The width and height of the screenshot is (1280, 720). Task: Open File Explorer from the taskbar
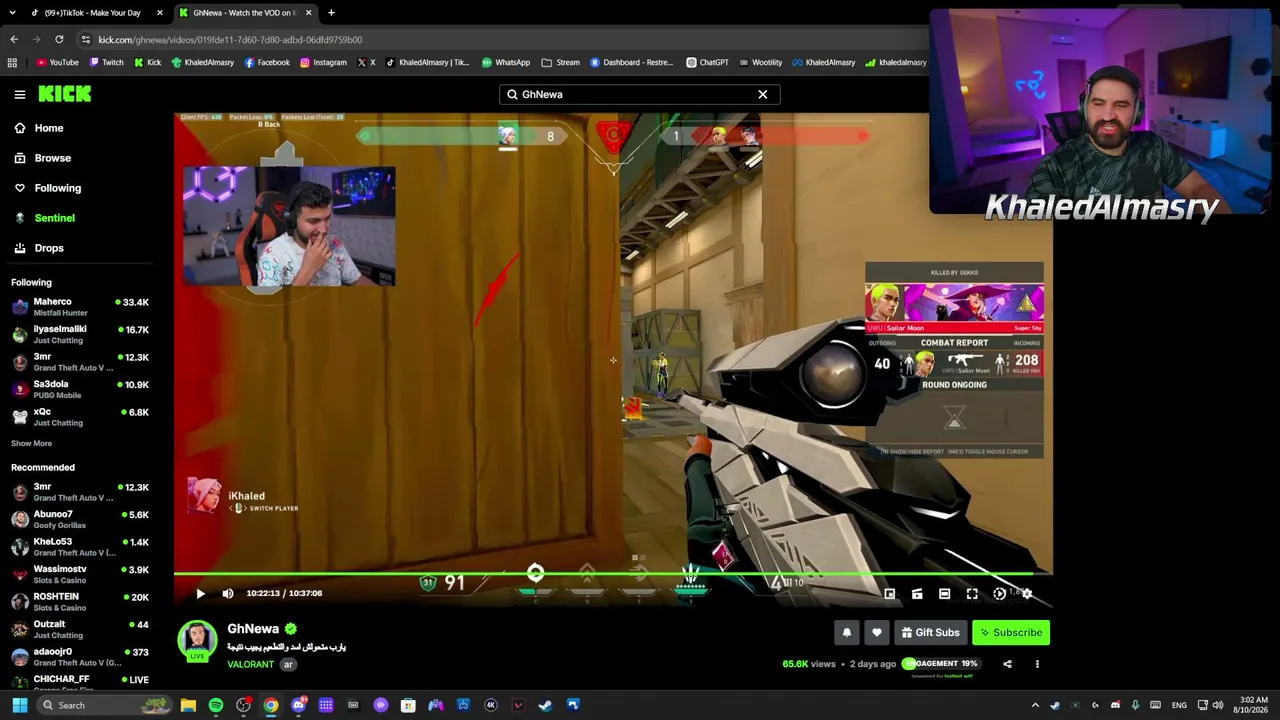[x=188, y=705]
